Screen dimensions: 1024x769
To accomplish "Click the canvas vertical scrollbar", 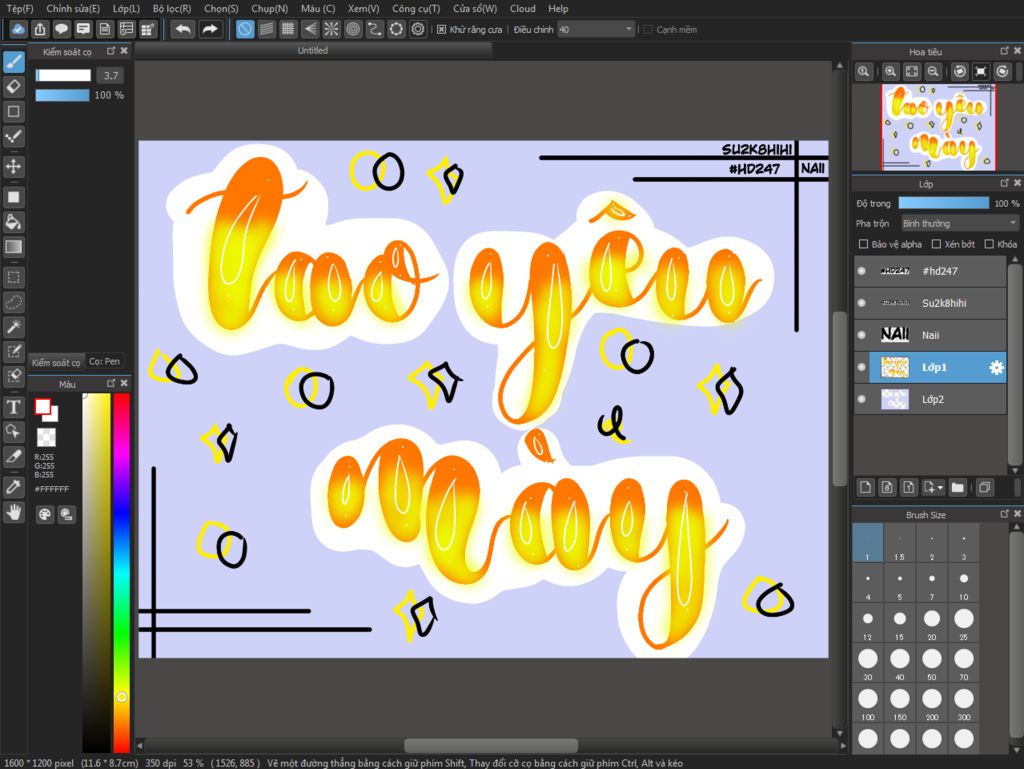I will [839, 398].
